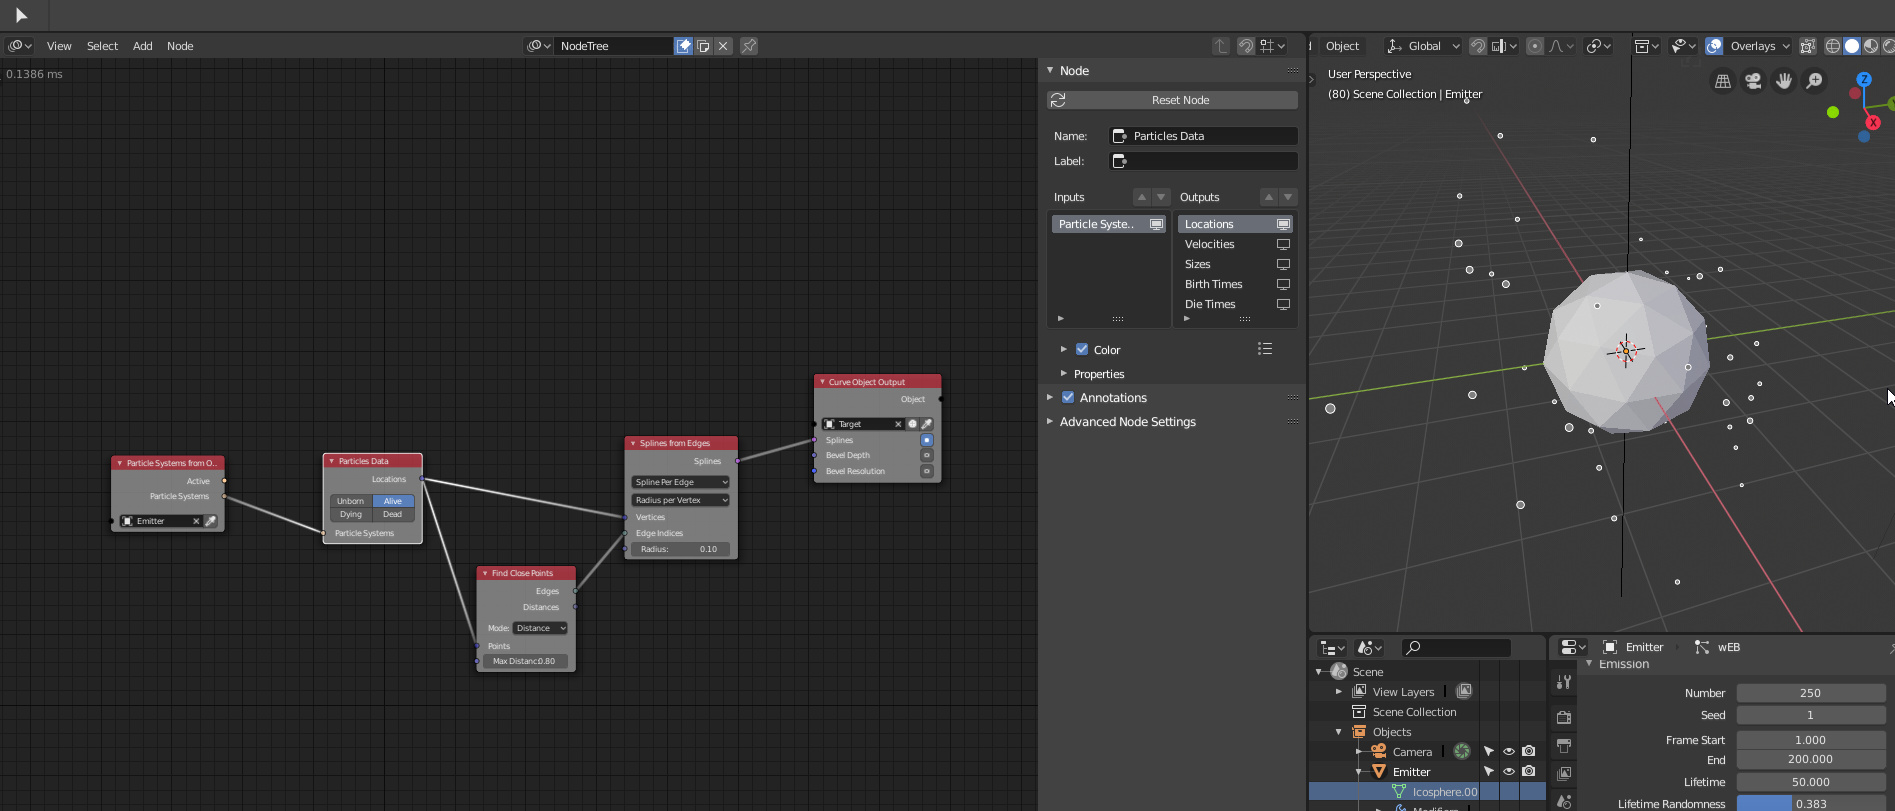Image resolution: width=1895 pixels, height=811 pixels.
Task: Expand View Layers in the outliner
Action: pos(1339,691)
